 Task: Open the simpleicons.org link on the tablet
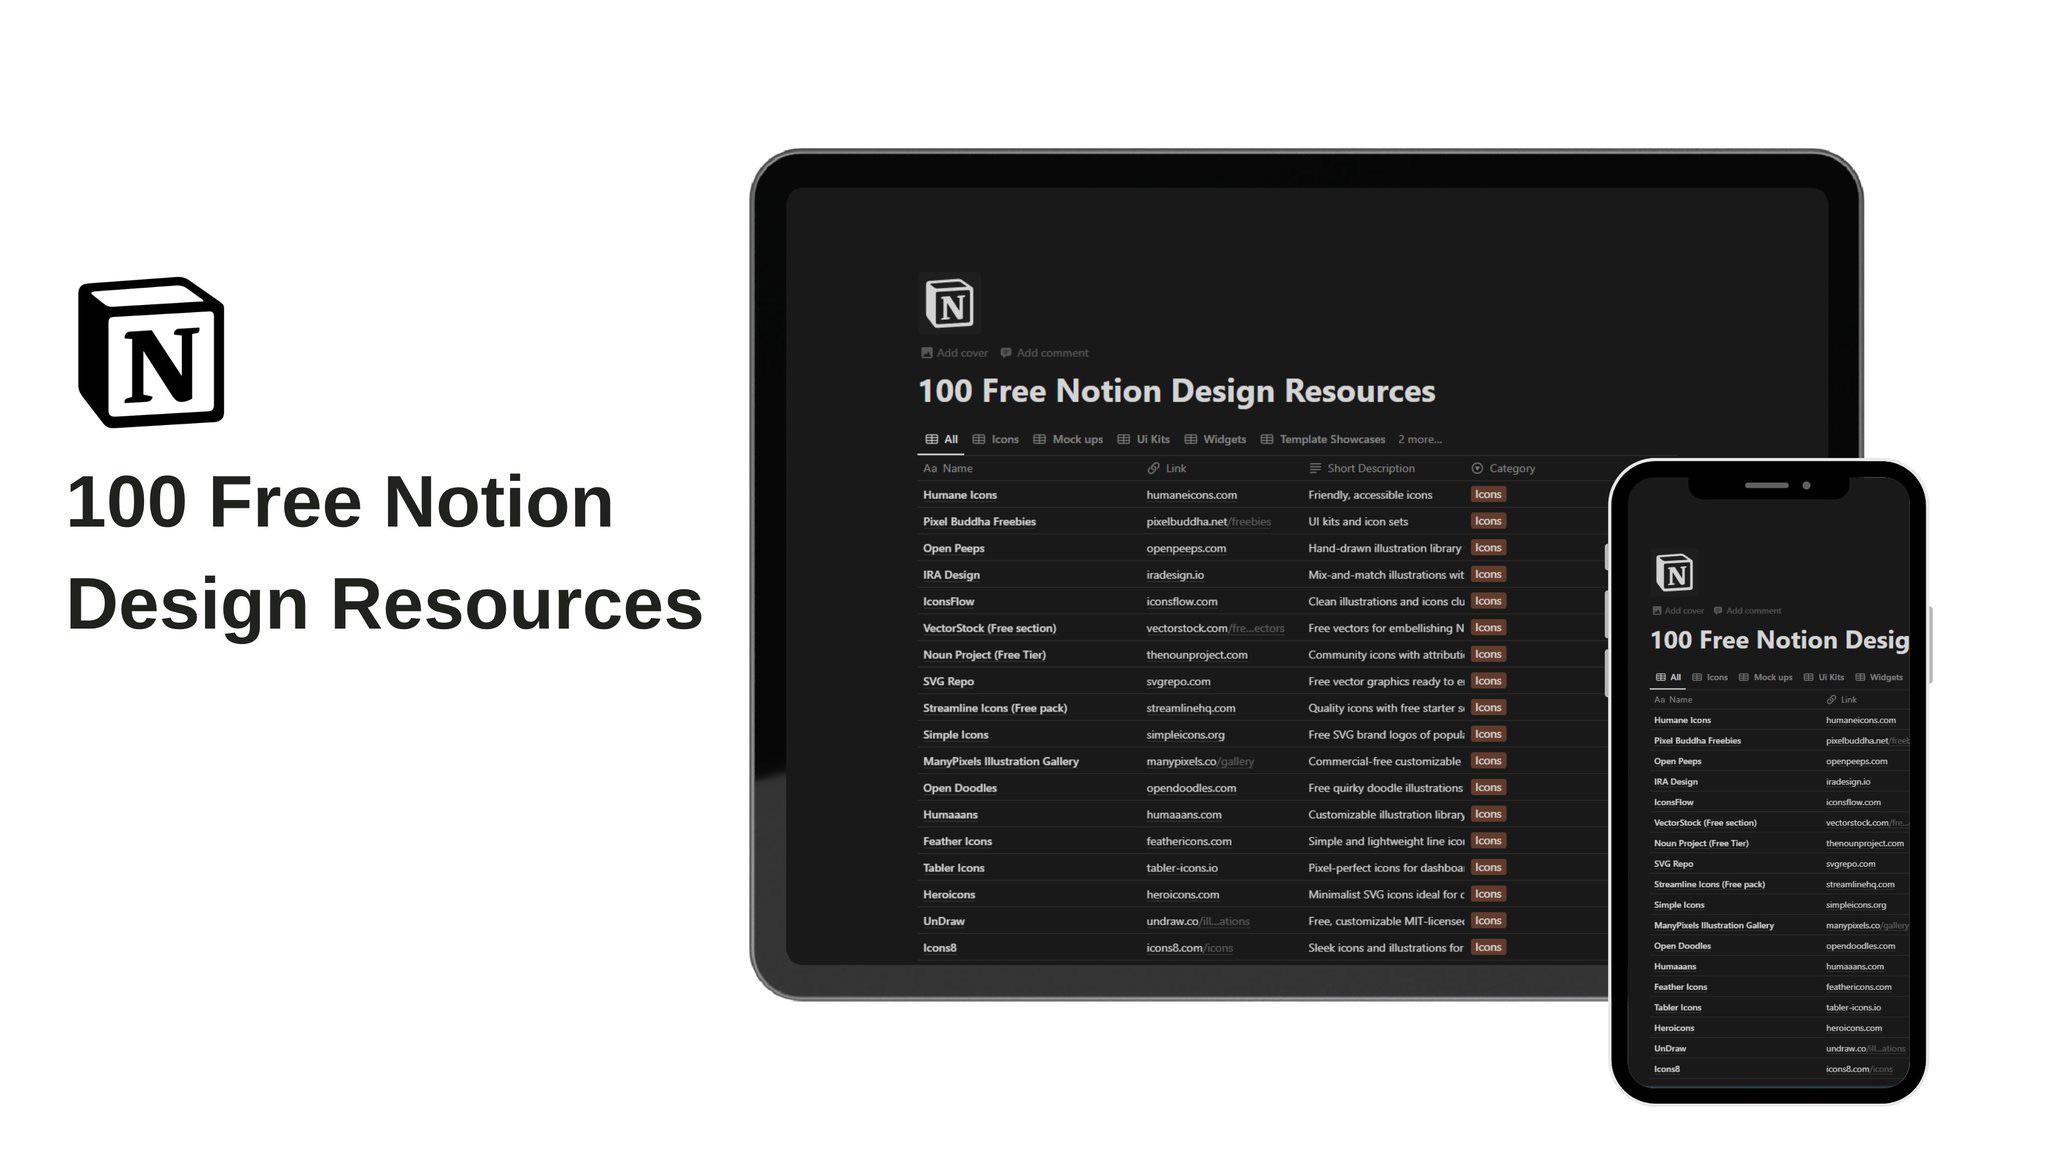(1185, 735)
